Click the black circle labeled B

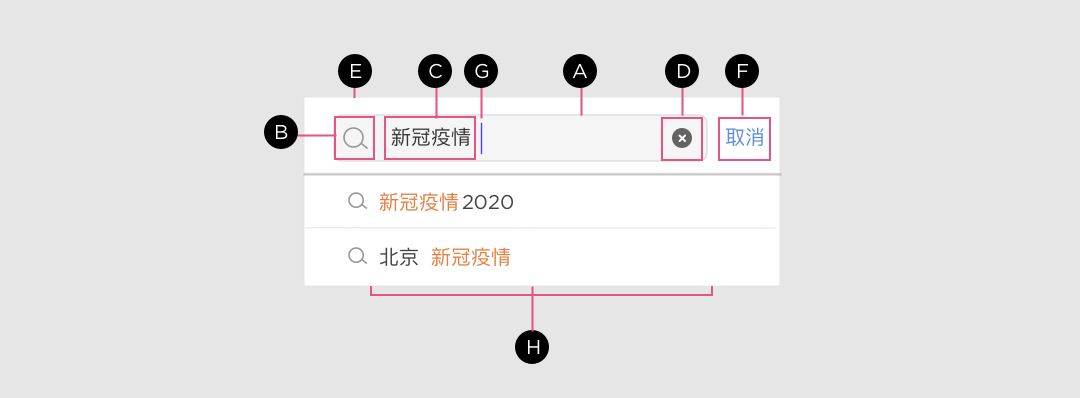(x=281, y=132)
